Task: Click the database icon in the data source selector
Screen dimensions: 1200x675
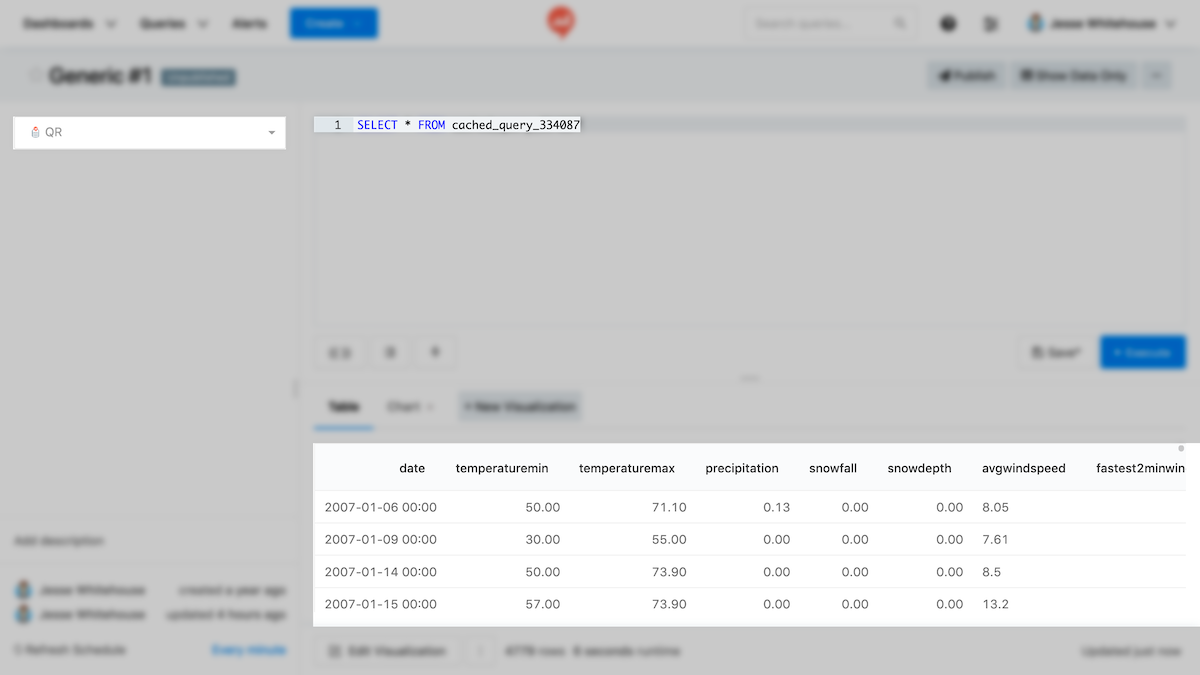Action: [36, 132]
